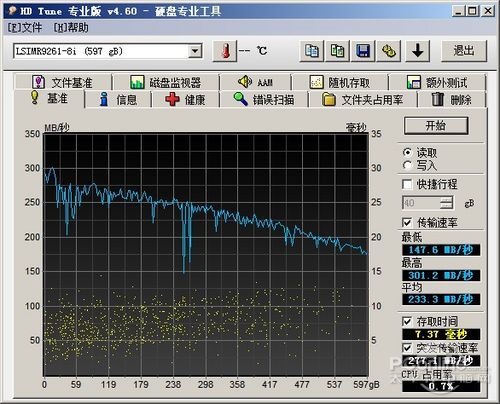Image resolution: width=500 pixels, height=404 pixels.
Task: Save screenshot using floppy disk icon
Action: tap(363, 51)
